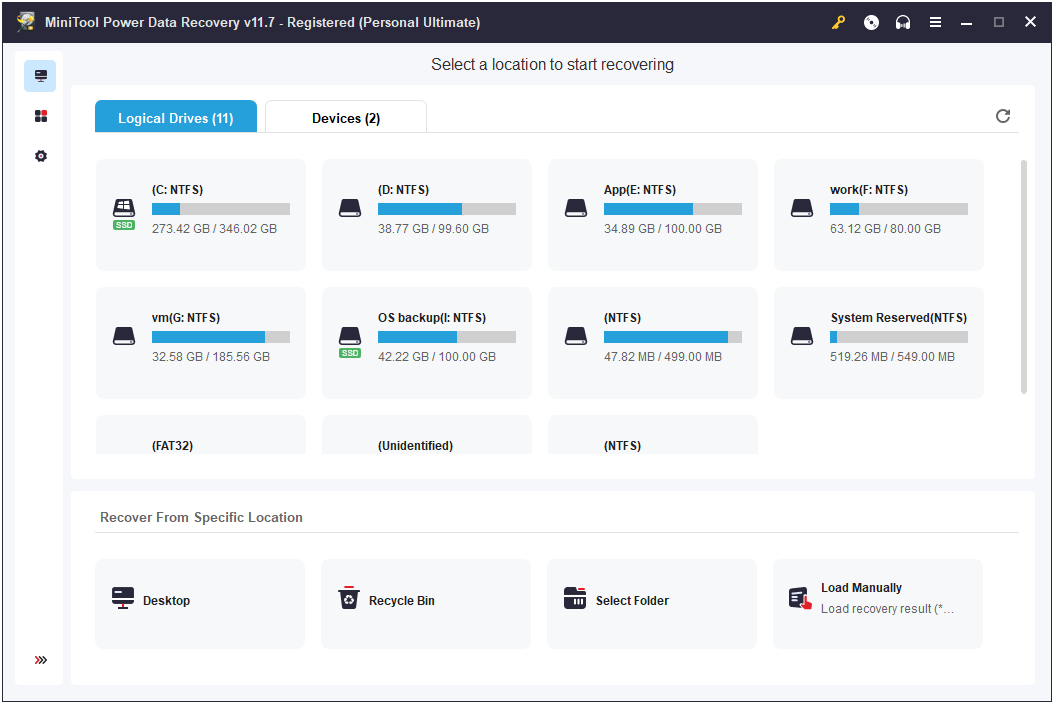Click the Desktop monitor icon
This screenshot has width=1055, height=704.
[x=122, y=598]
